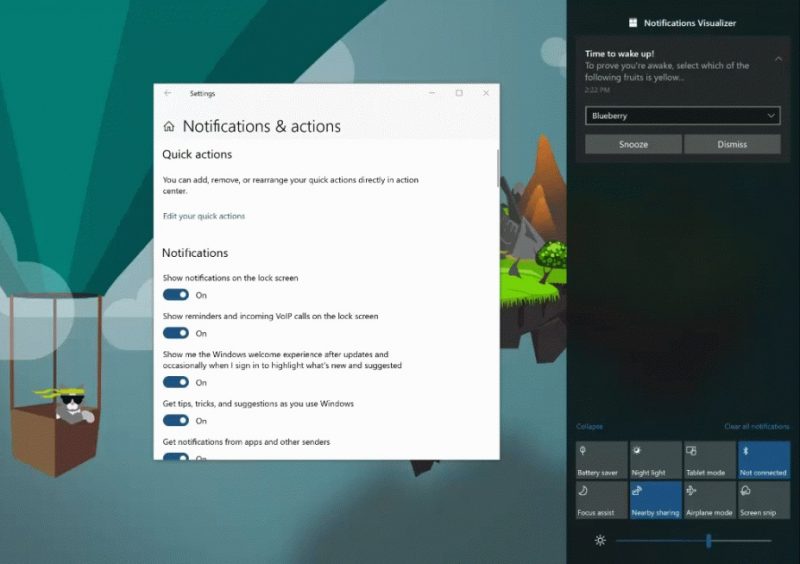Enable Airplane mode quick action
Screen dimensions: 800x564
(x=710, y=500)
